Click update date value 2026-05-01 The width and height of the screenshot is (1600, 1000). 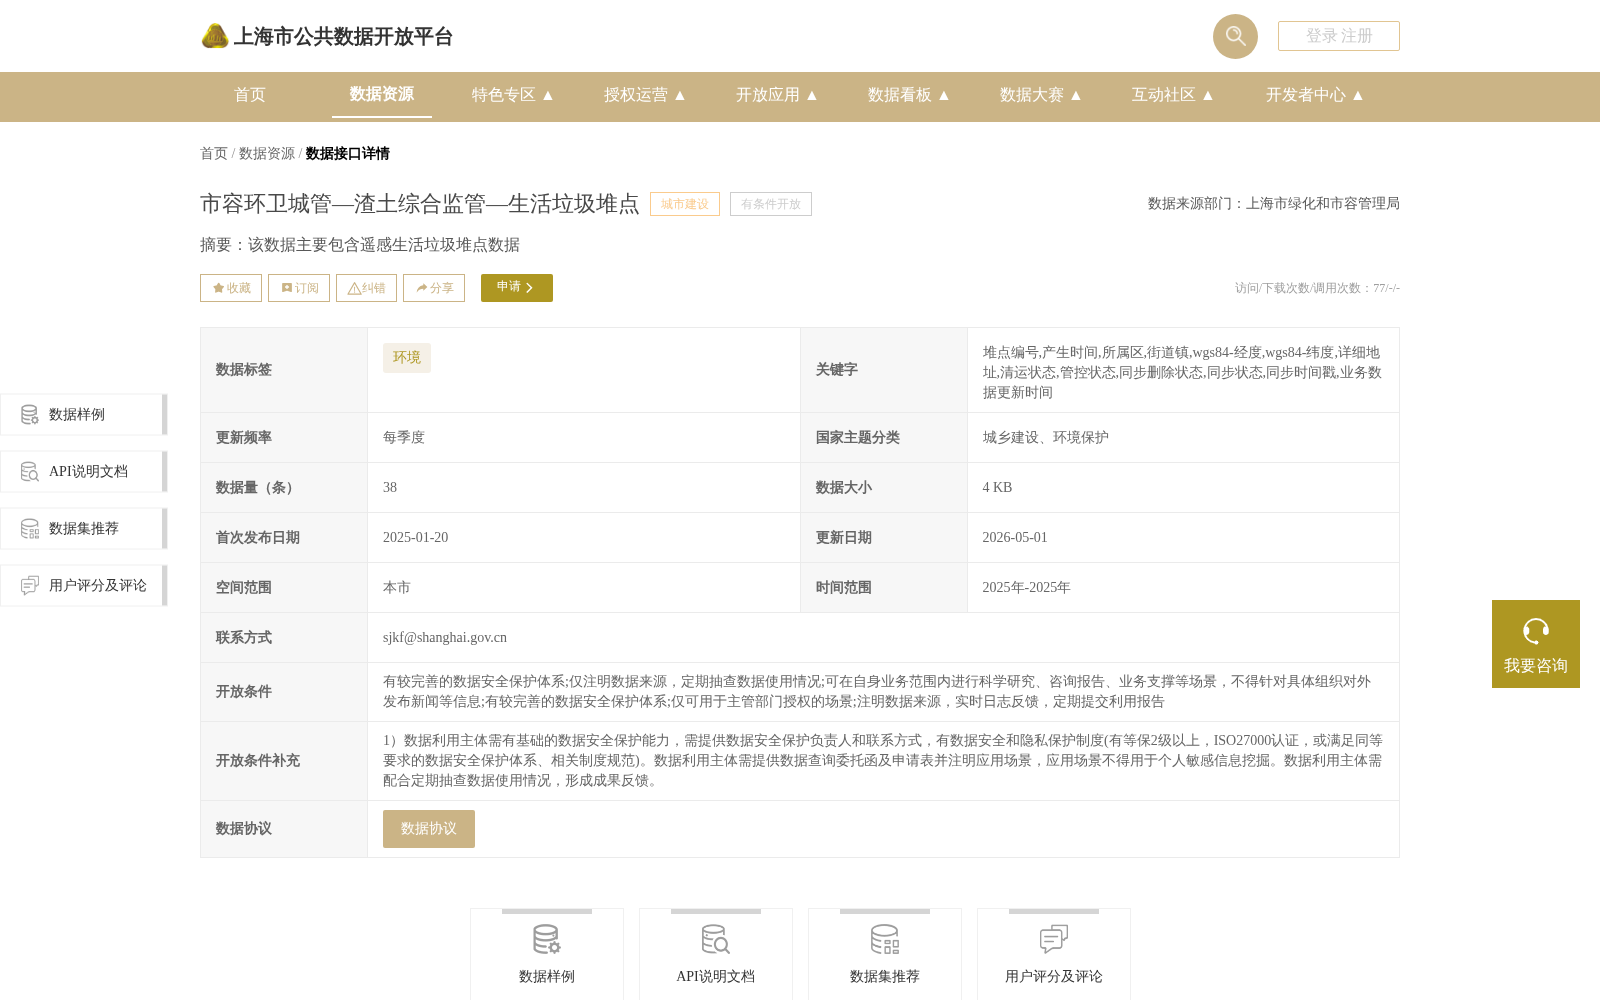[1015, 538]
